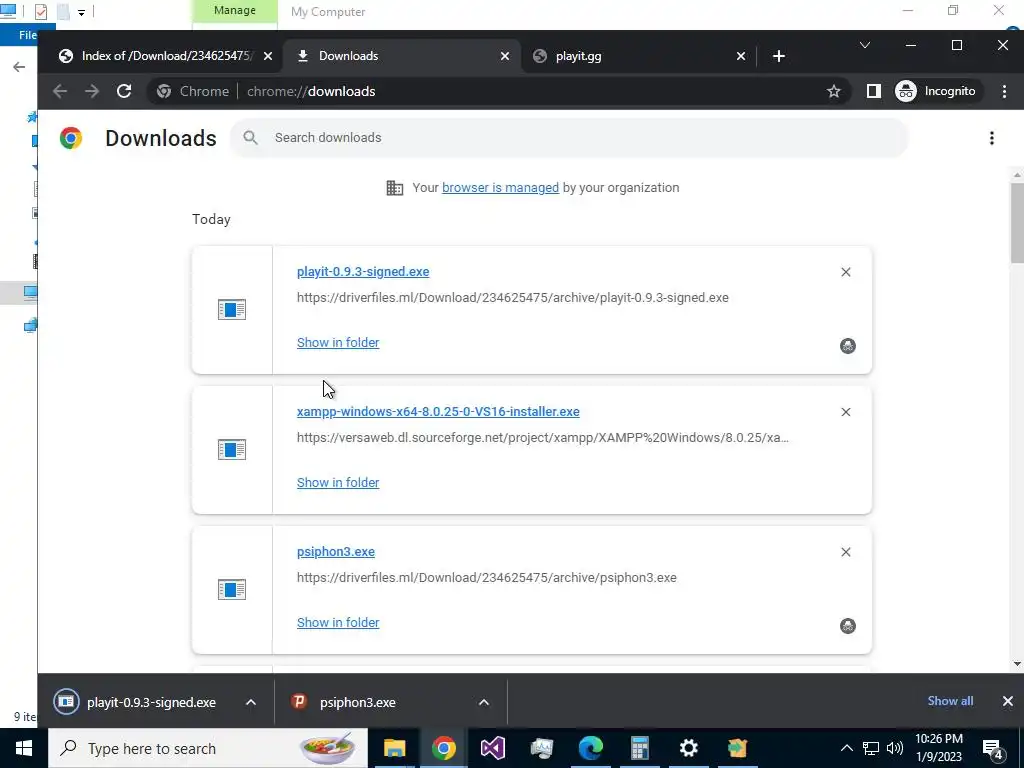Close the Index of /Download tab
The image size is (1024, 768).
[x=268, y=56]
